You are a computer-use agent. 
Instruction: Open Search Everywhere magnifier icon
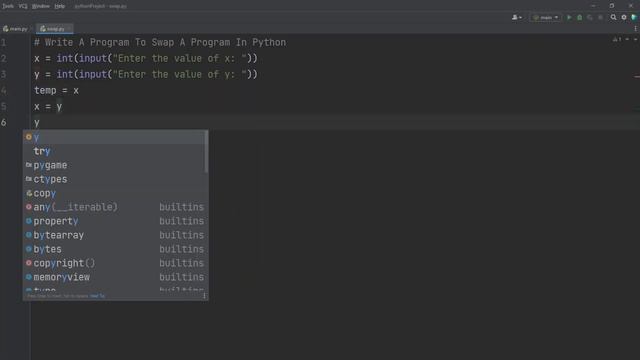point(613,18)
